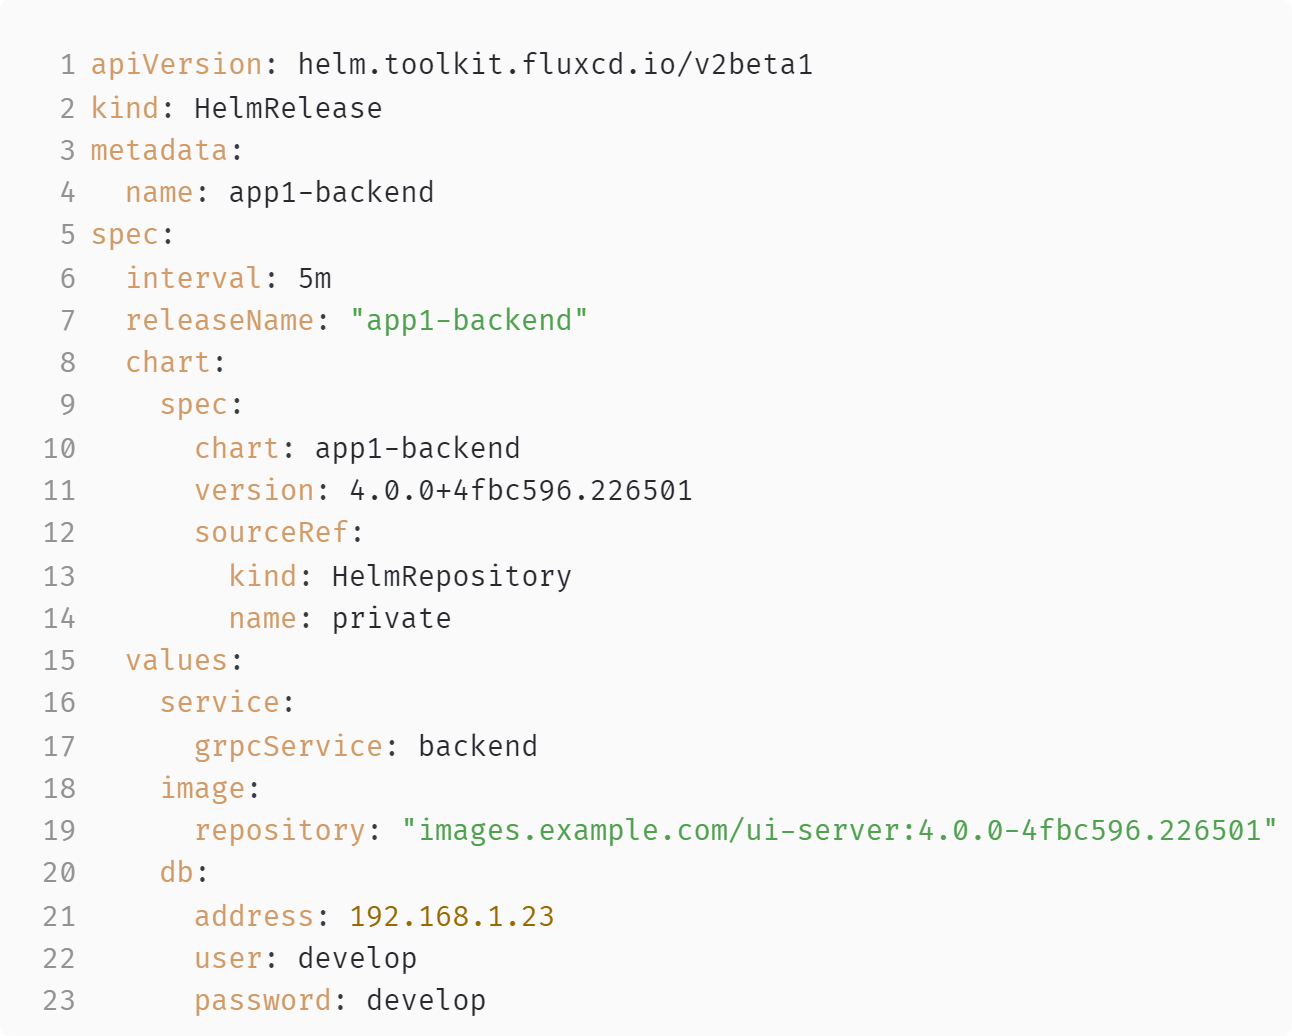Click the interval key

(x=194, y=278)
